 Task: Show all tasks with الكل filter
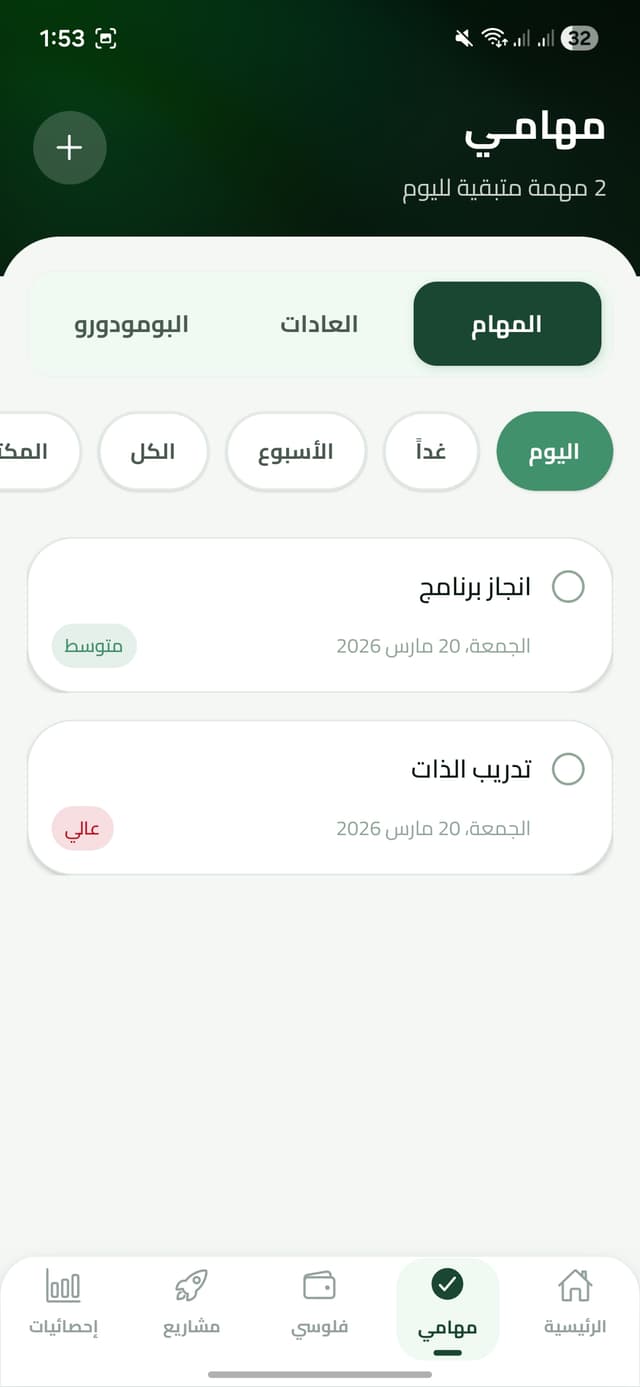point(154,451)
